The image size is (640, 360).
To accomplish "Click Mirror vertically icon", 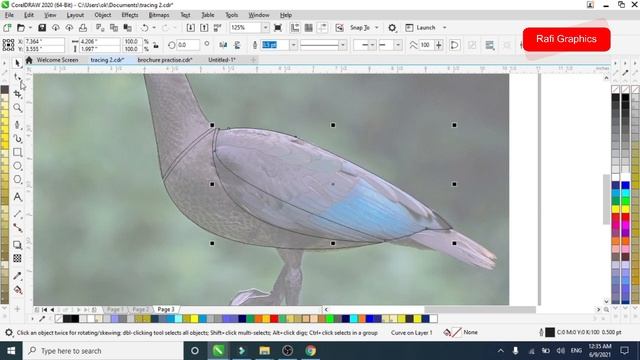I will tap(237, 45).
